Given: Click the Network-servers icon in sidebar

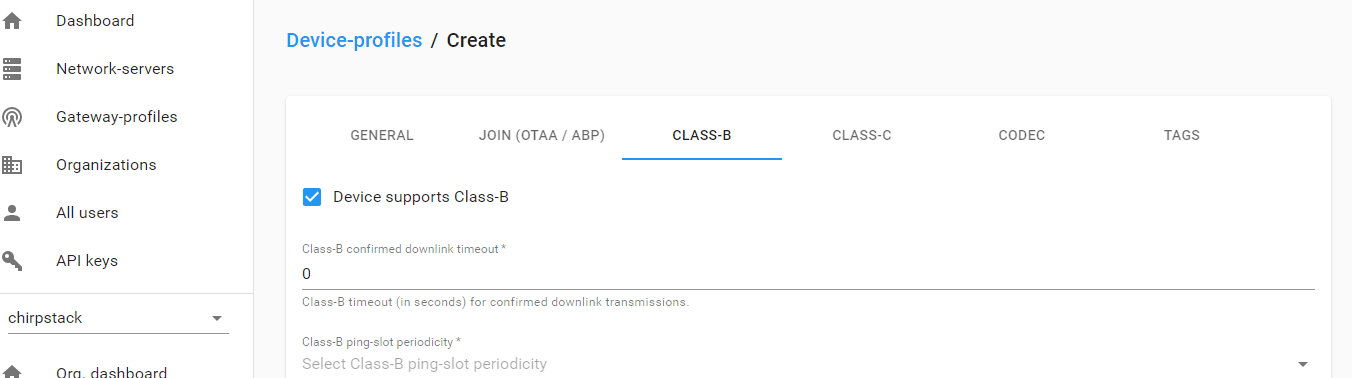Looking at the screenshot, I should coord(12,69).
